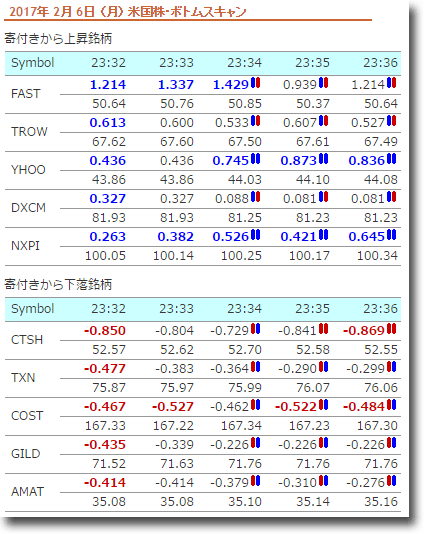Open the blue candlestick icon beside YHOO 0.836
426x534 pixels.
392,159
